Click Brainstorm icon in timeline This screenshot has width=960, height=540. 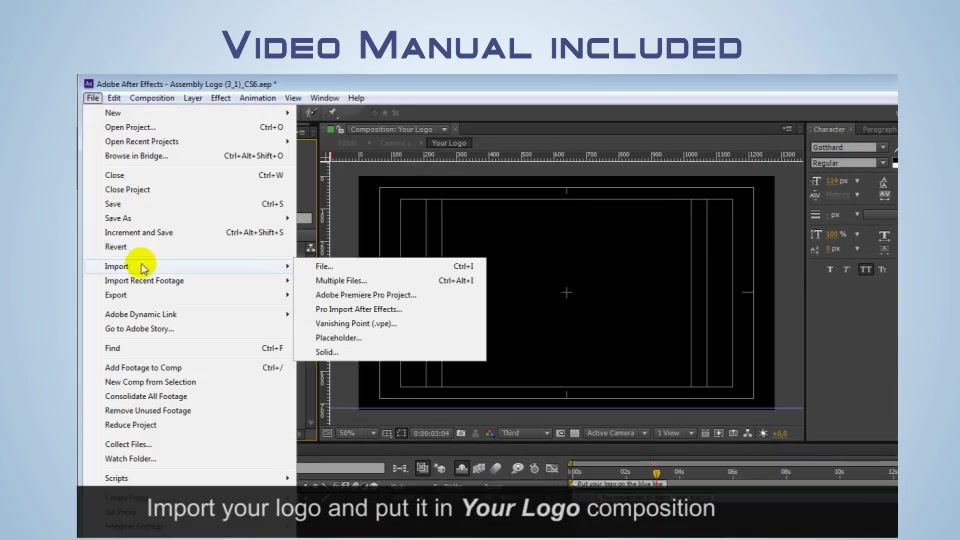coord(517,468)
